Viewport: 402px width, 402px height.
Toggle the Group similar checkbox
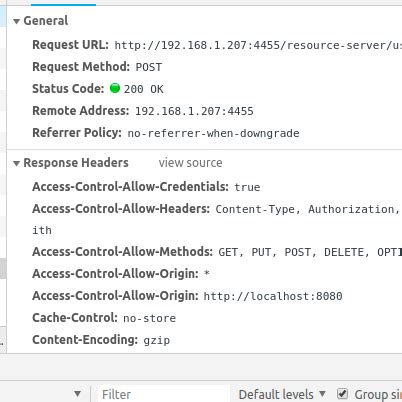pos(342,394)
